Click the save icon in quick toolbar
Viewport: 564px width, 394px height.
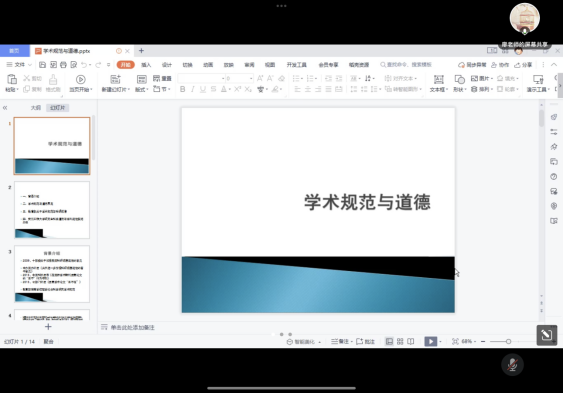[42, 65]
